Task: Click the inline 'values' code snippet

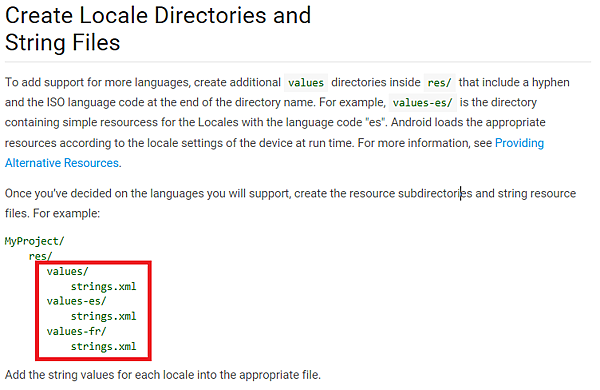Action: coord(306,83)
